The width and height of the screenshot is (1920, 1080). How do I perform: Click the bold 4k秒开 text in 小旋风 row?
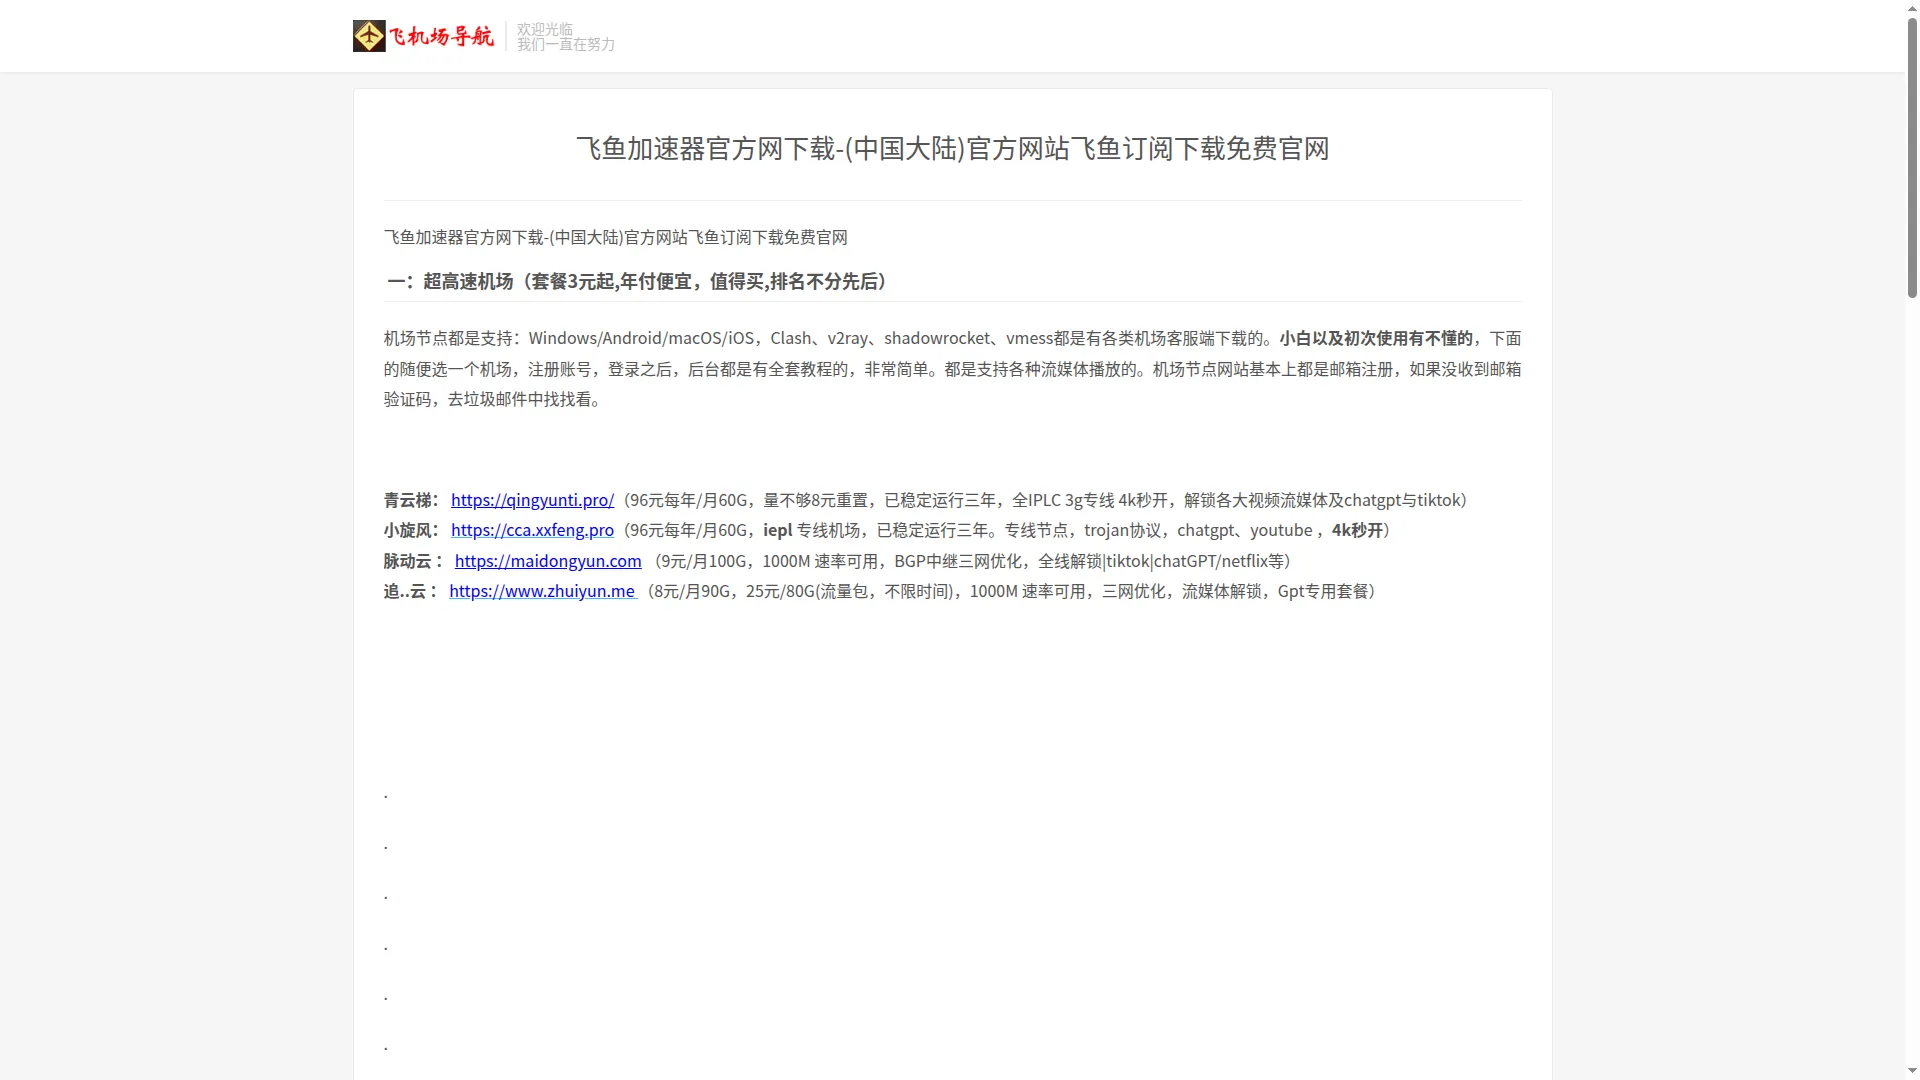coord(1357,530)
